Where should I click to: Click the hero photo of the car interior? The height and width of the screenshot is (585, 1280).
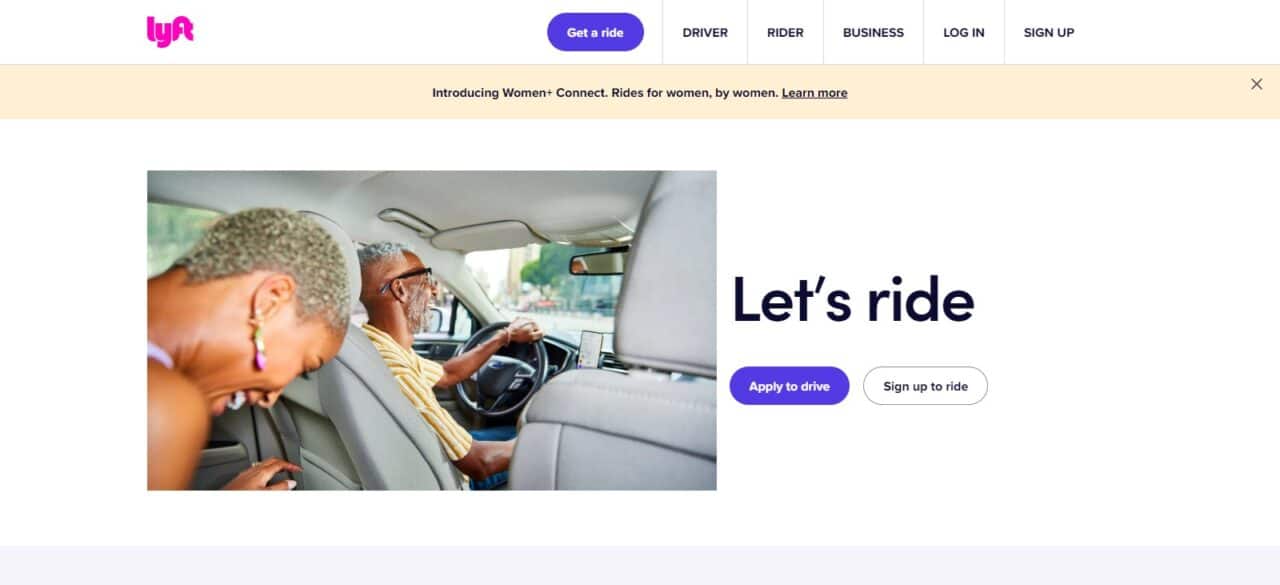click(431, 330)
